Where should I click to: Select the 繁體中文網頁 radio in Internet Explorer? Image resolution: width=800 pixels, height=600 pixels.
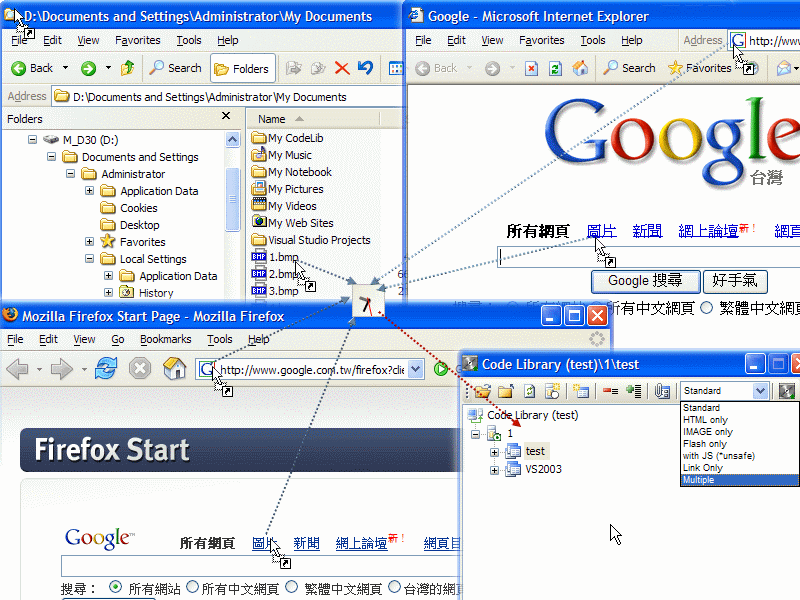pos(707,308)
